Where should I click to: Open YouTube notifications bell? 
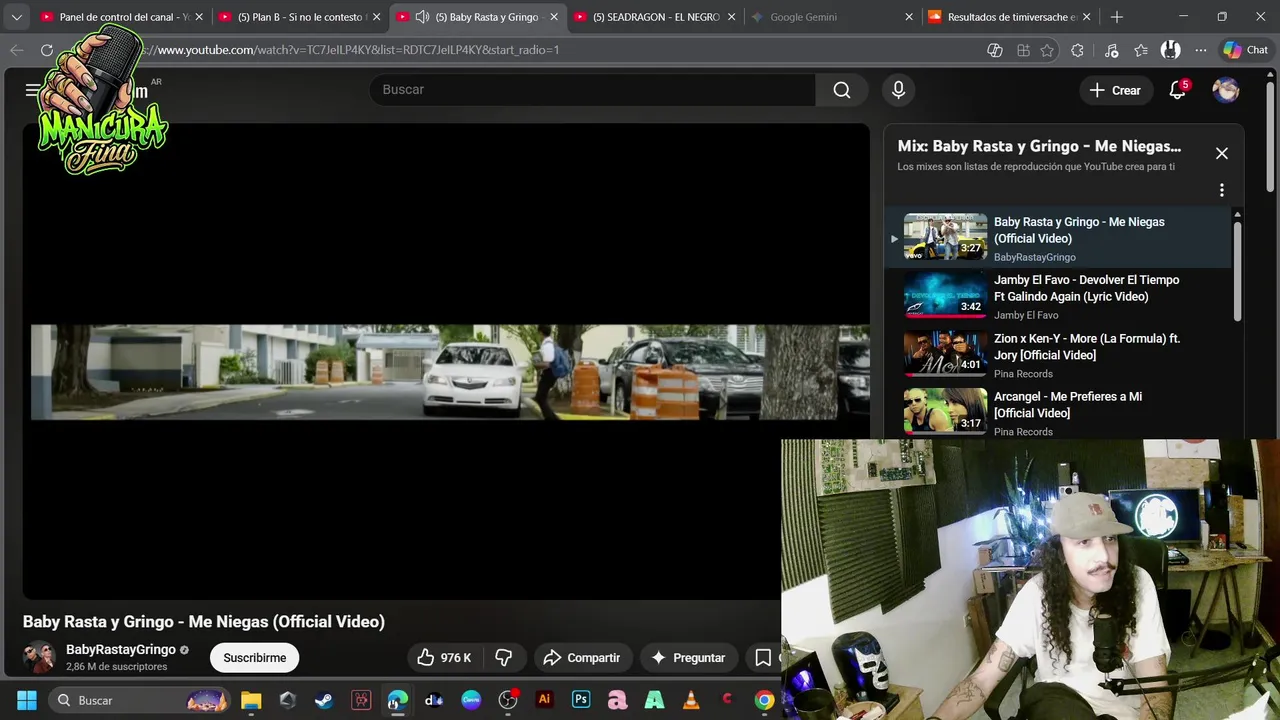coord(1178,90)
